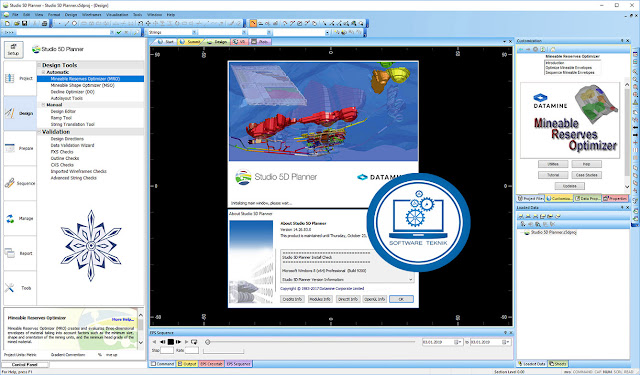The height and width of the screenshot is (375, 640).
Task: Select Mineable Shape Optimizer (MSO)
Action: coord(82,85)
